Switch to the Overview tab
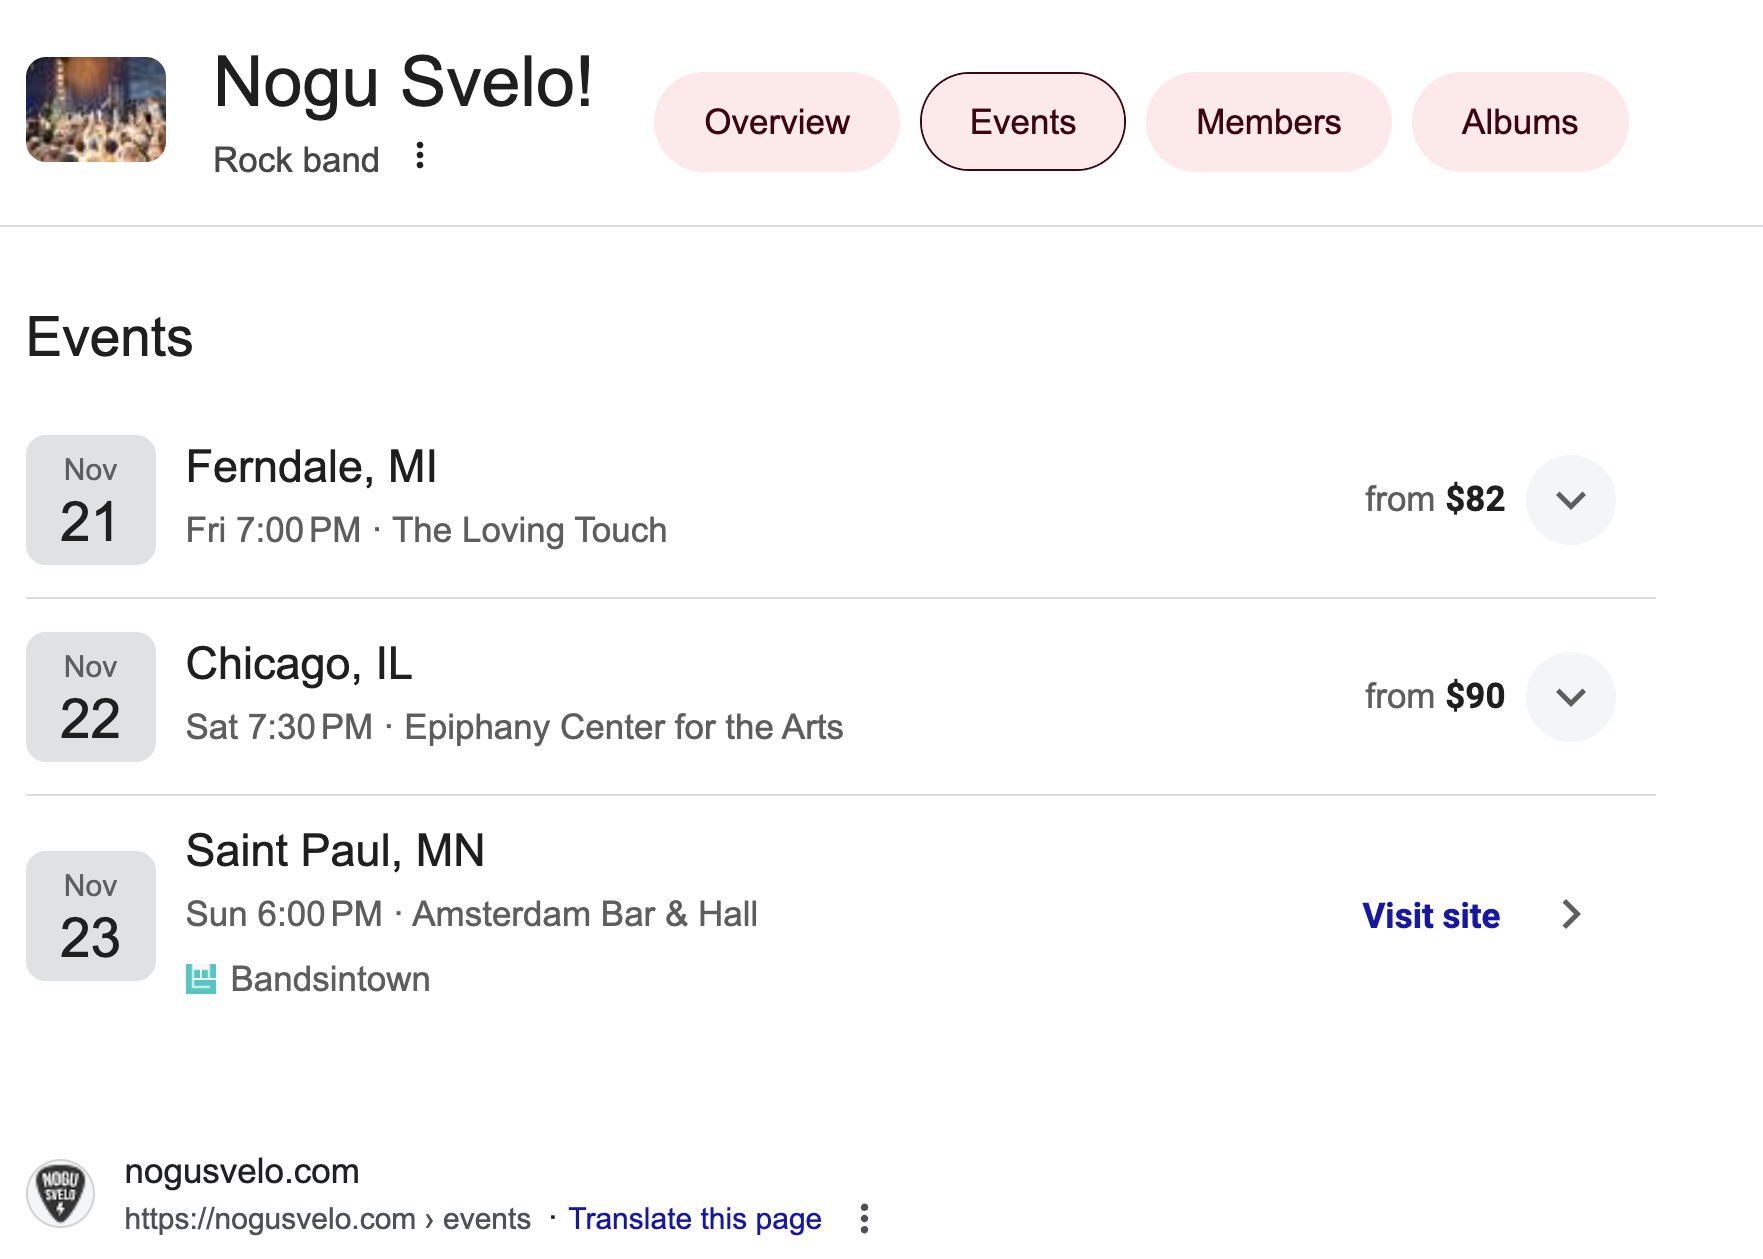1763x1259 pixels. click(x=777, y=122)
